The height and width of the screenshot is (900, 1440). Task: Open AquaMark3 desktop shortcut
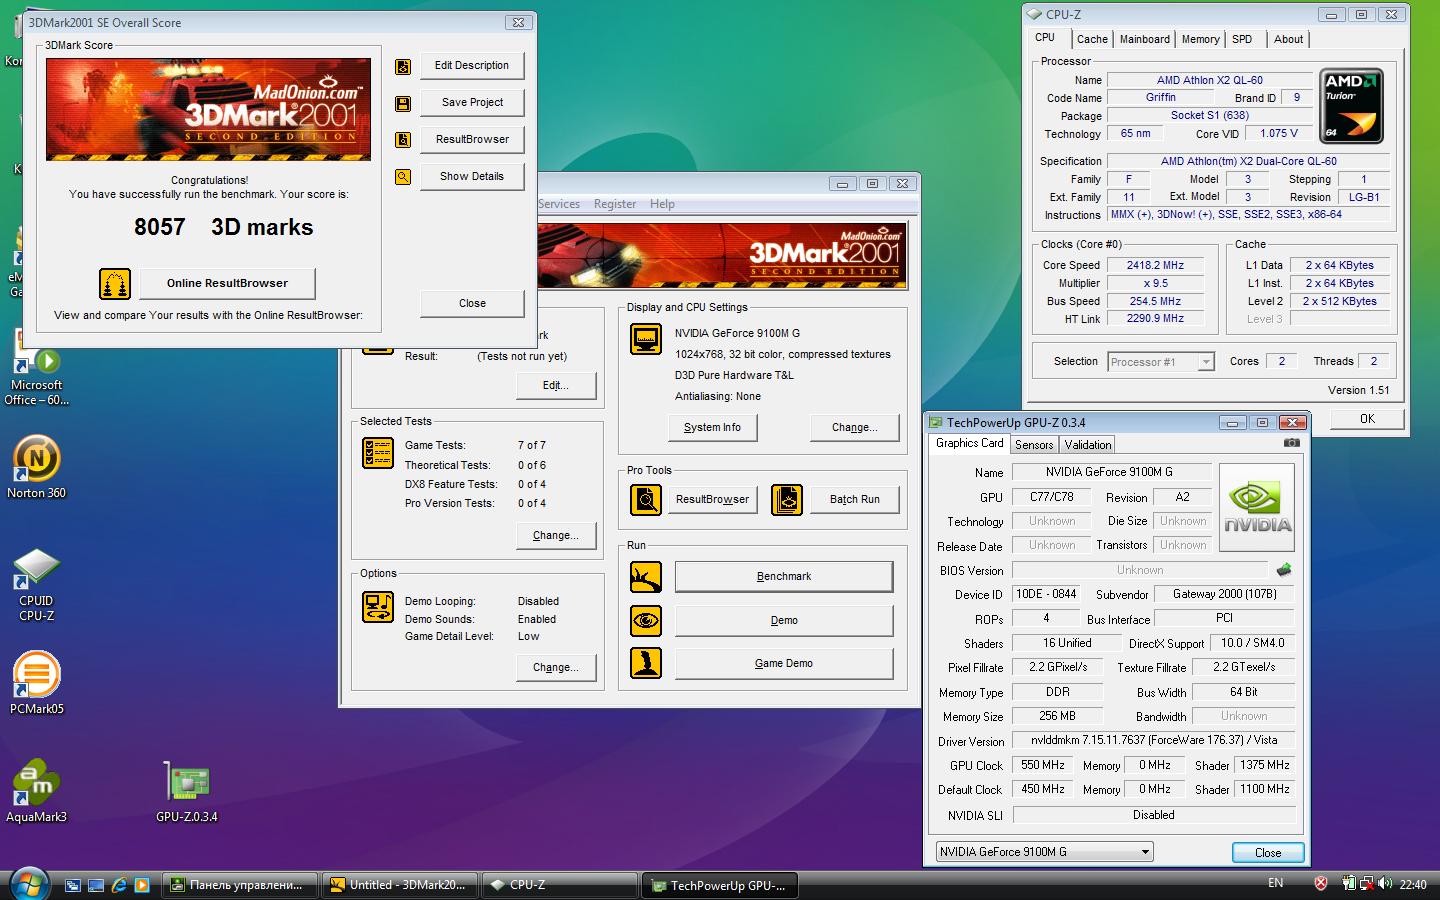[37, 791]
